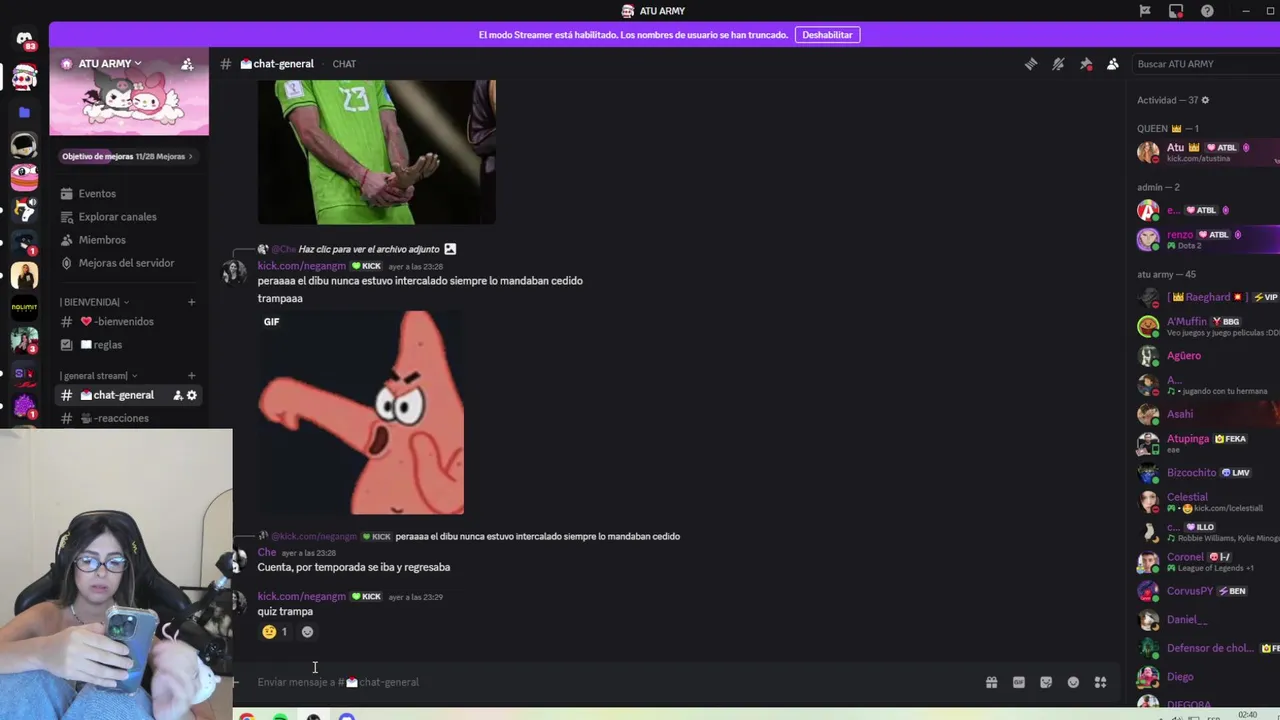
Task: Open pinned messages icon
Action: click(1086, 64)
